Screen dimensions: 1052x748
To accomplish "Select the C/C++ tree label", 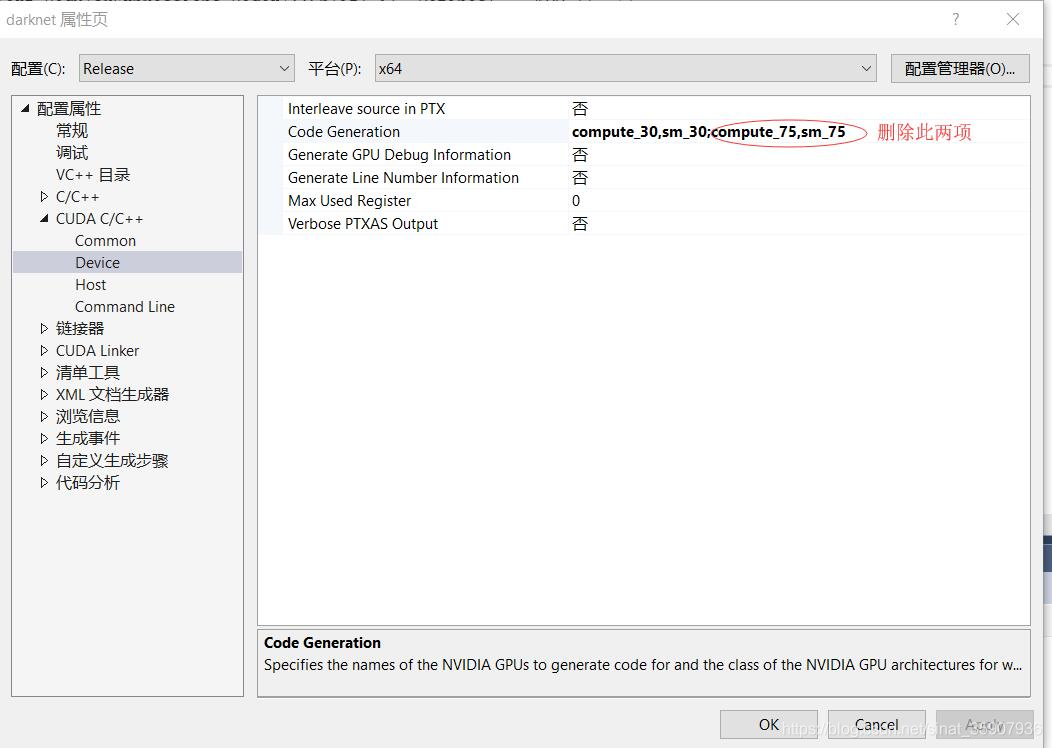I will [78, 197].
